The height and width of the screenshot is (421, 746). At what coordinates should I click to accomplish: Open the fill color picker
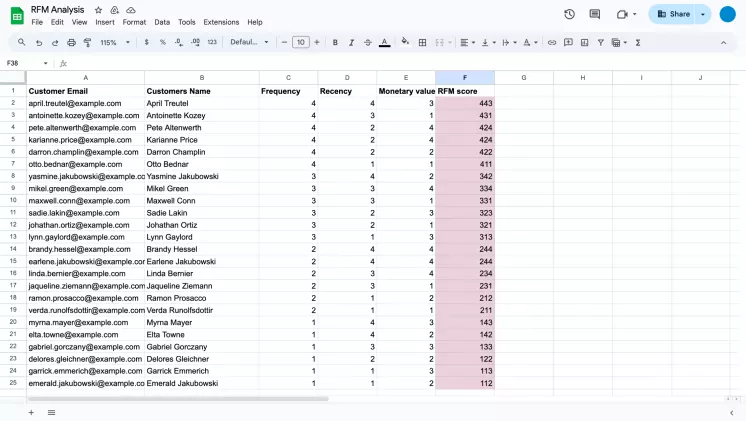[x=405, y=43]
